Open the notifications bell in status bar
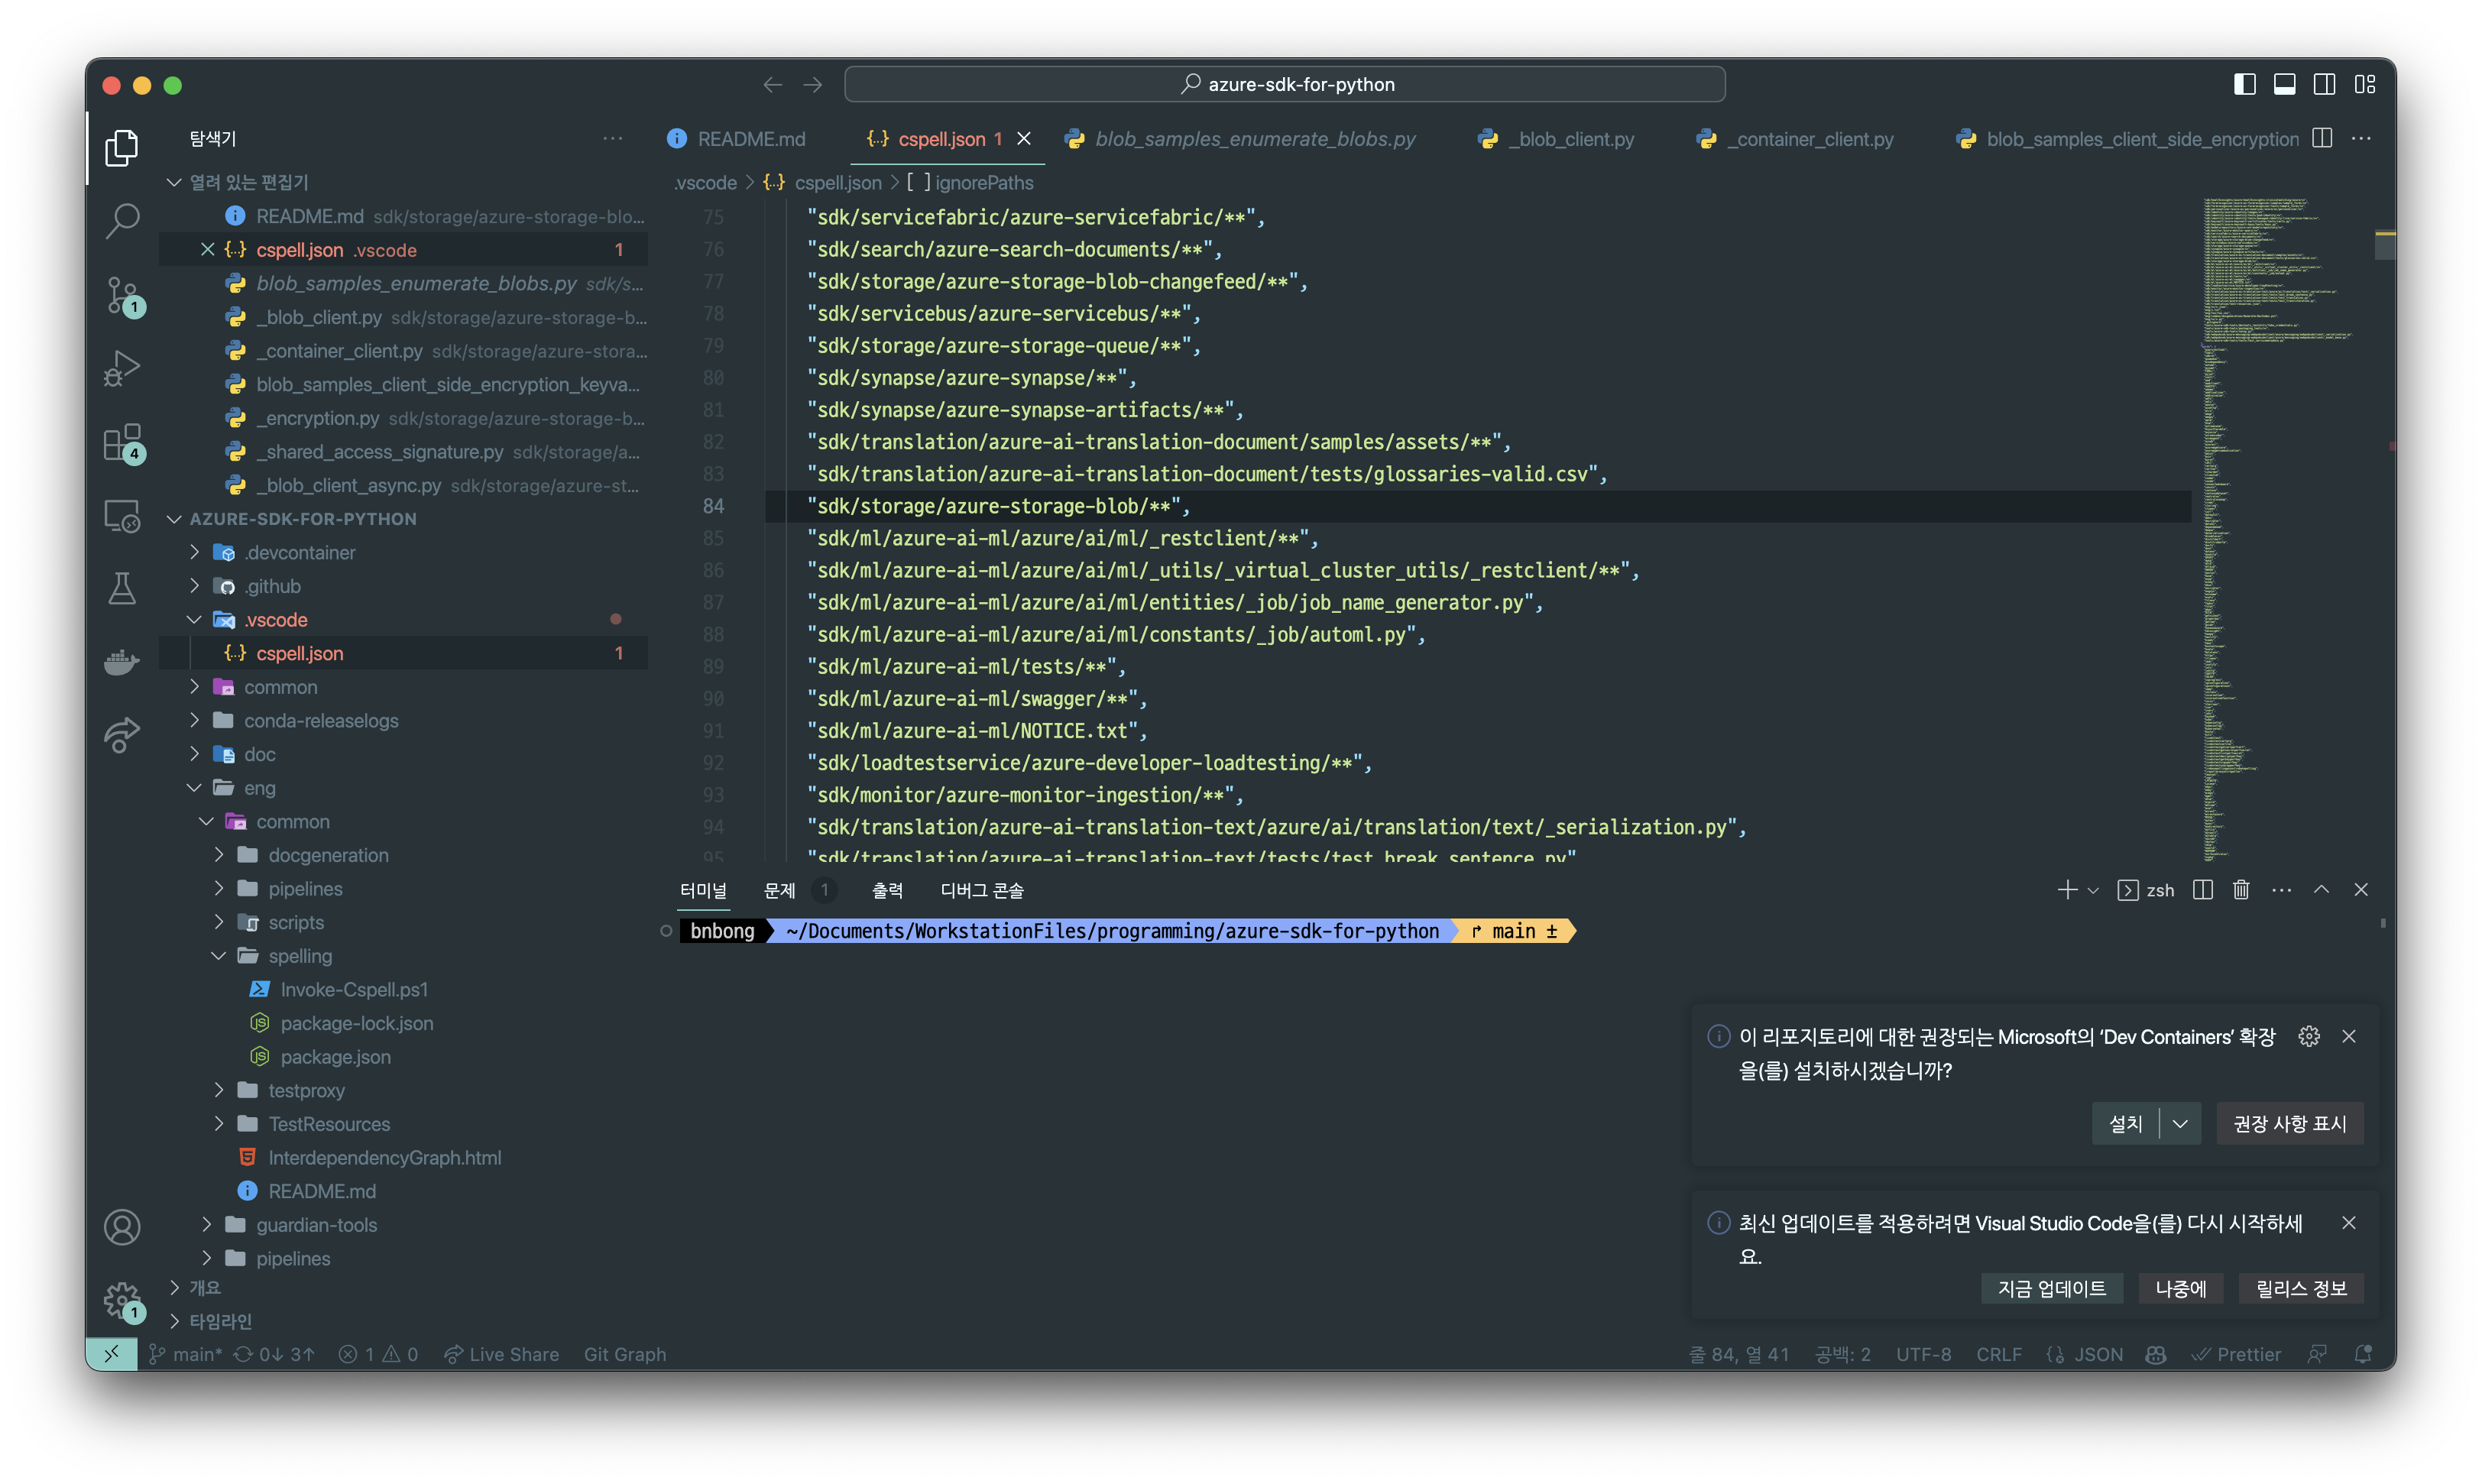The width and height of the screenshot is (2482, 1484). tap(2363, 1354)
